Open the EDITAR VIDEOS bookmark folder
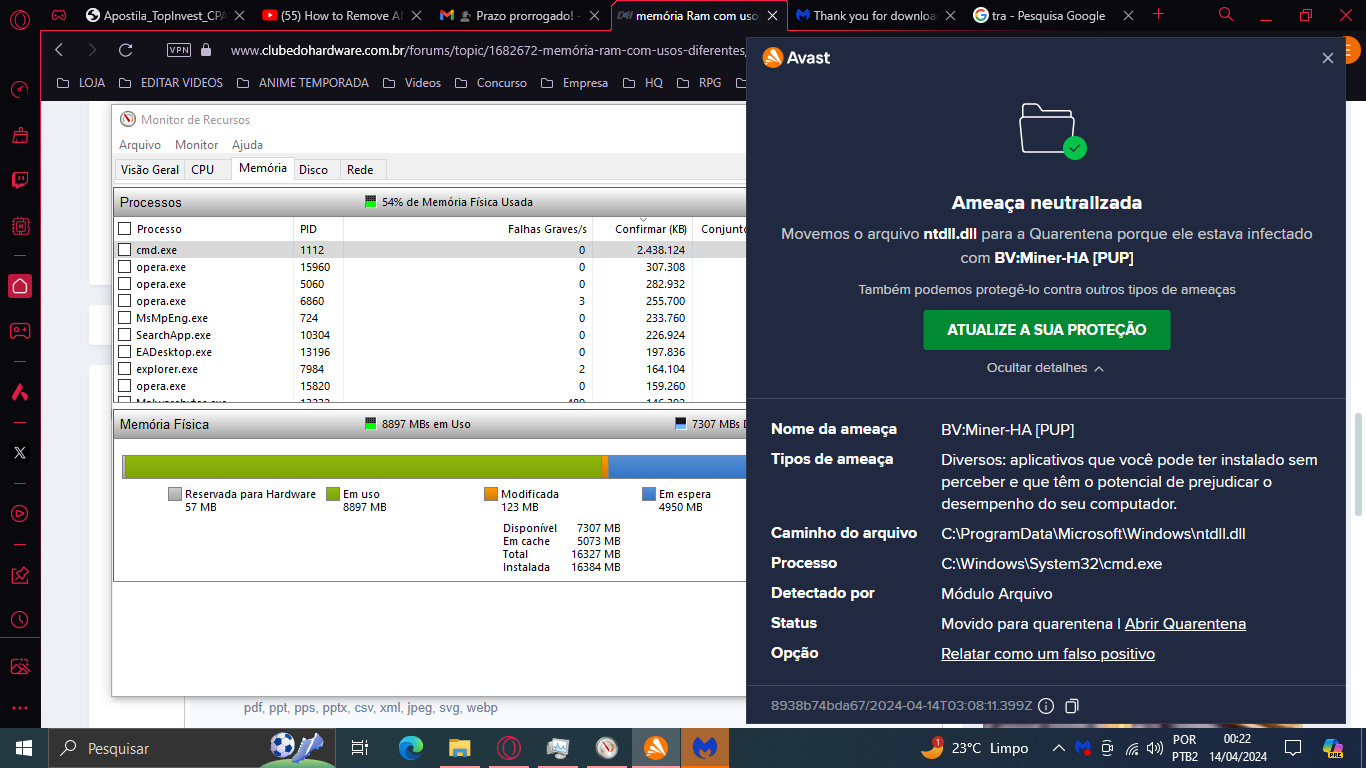The height and width of the screenshot is (768, 1366). pos(171,83)
